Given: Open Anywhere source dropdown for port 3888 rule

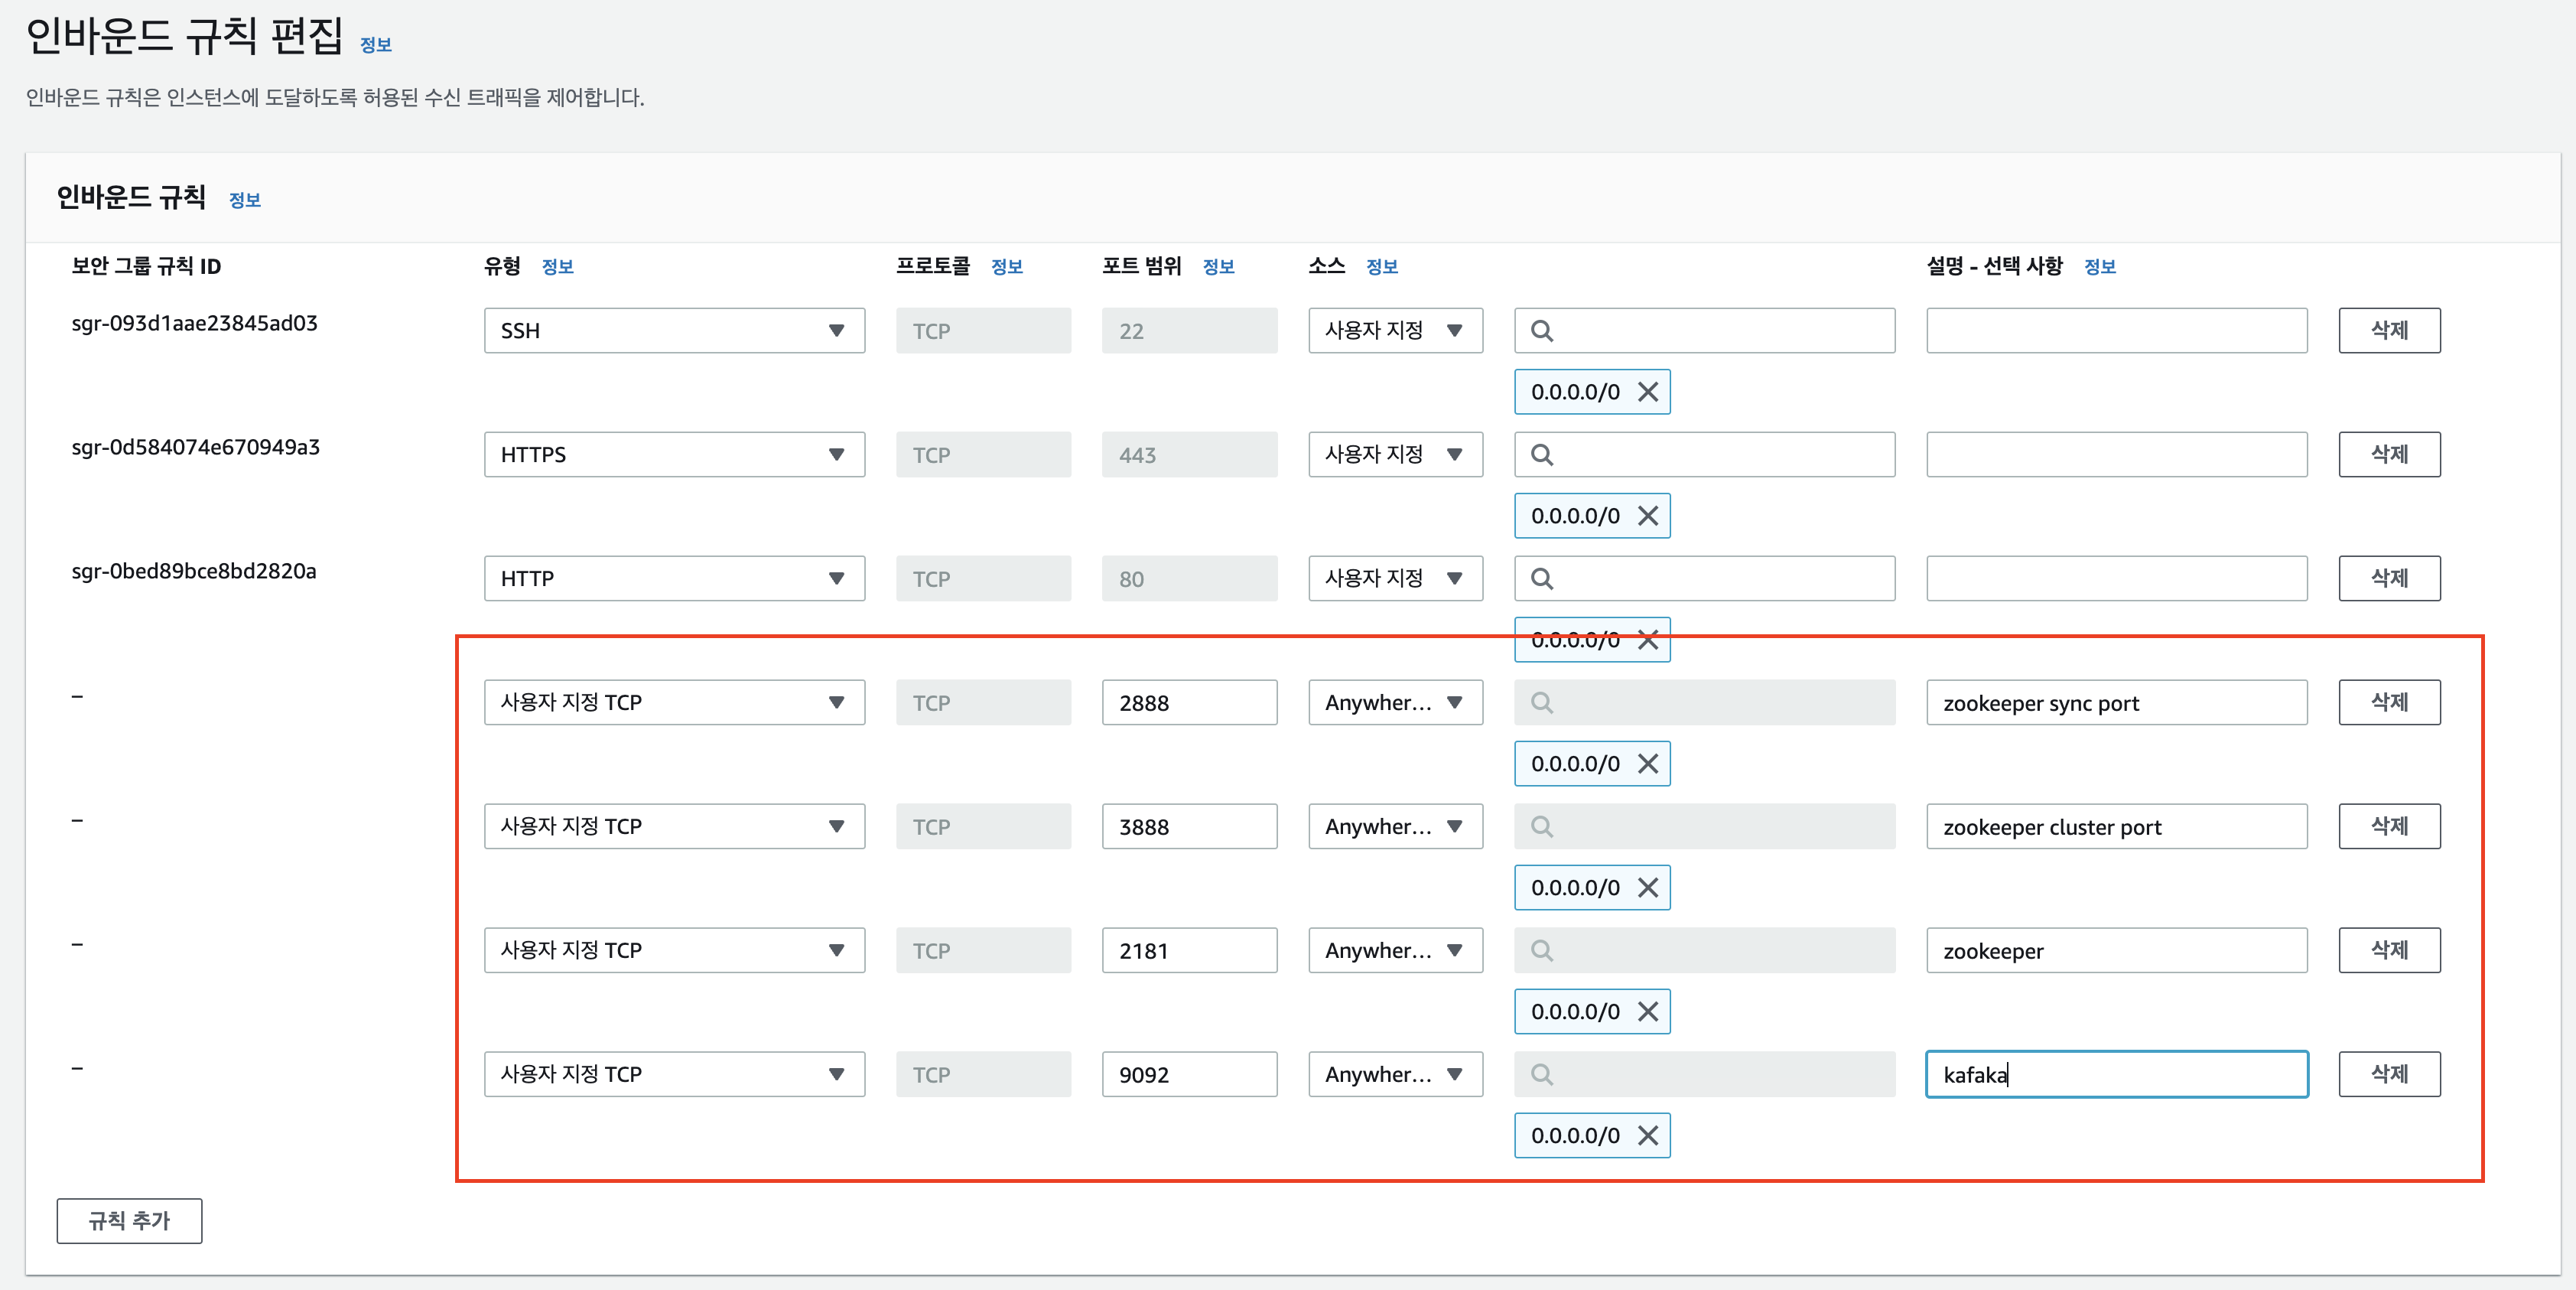Looking at the screenshot, I should (x=1395, y=827).
